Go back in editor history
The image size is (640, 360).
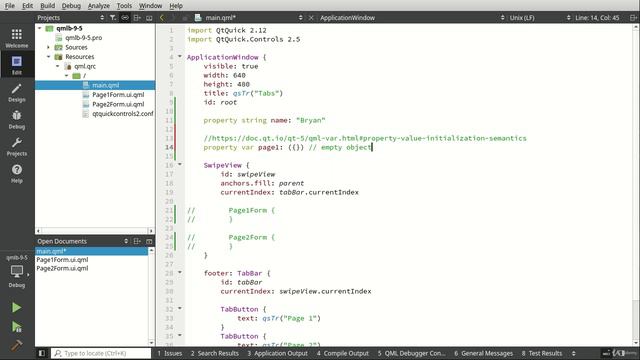(x=162, y=18)
